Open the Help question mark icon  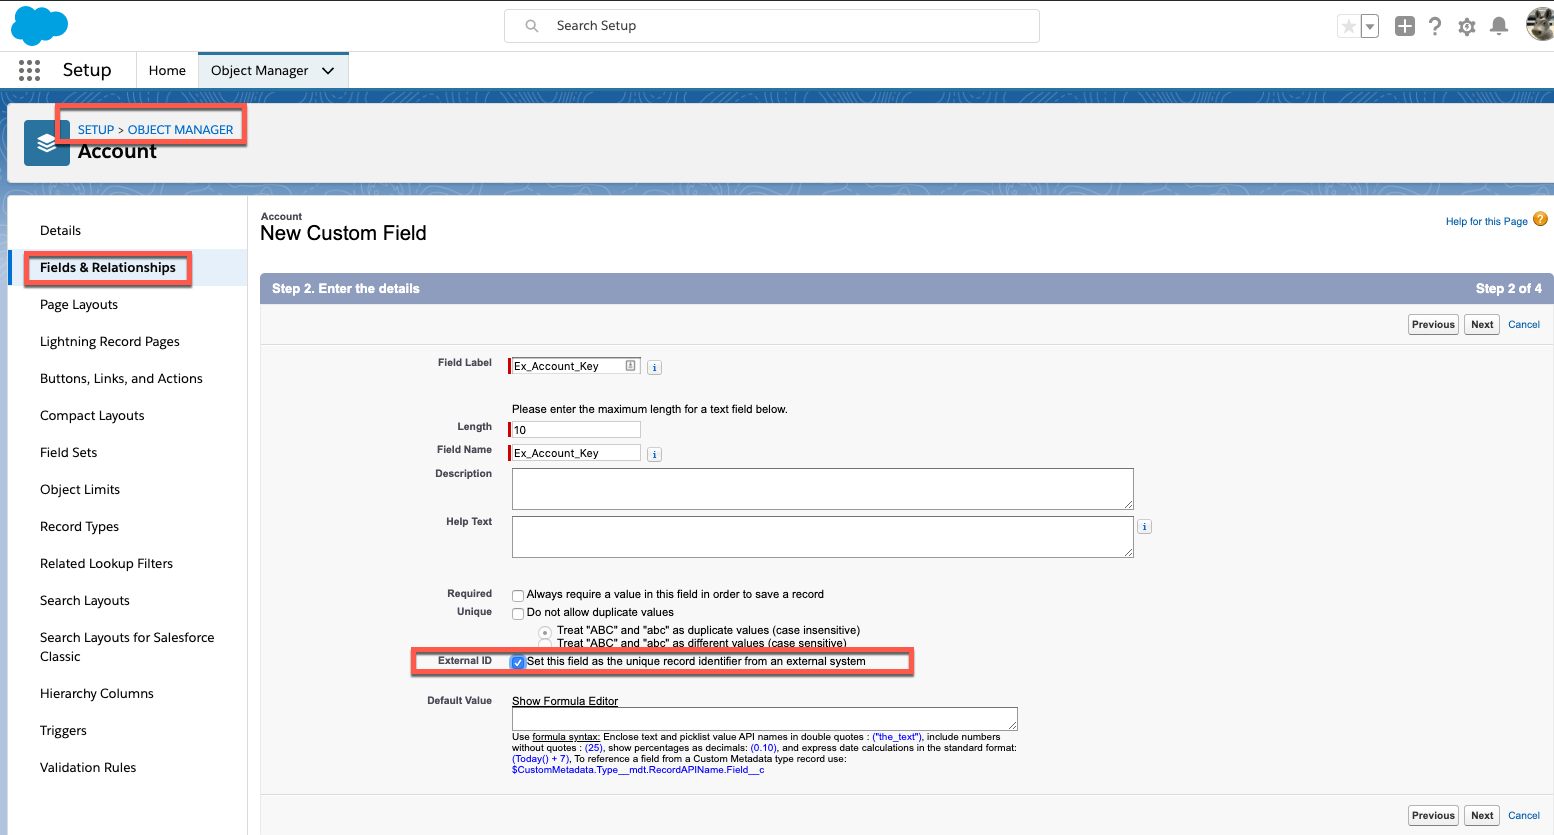(x=1435, y=26)
